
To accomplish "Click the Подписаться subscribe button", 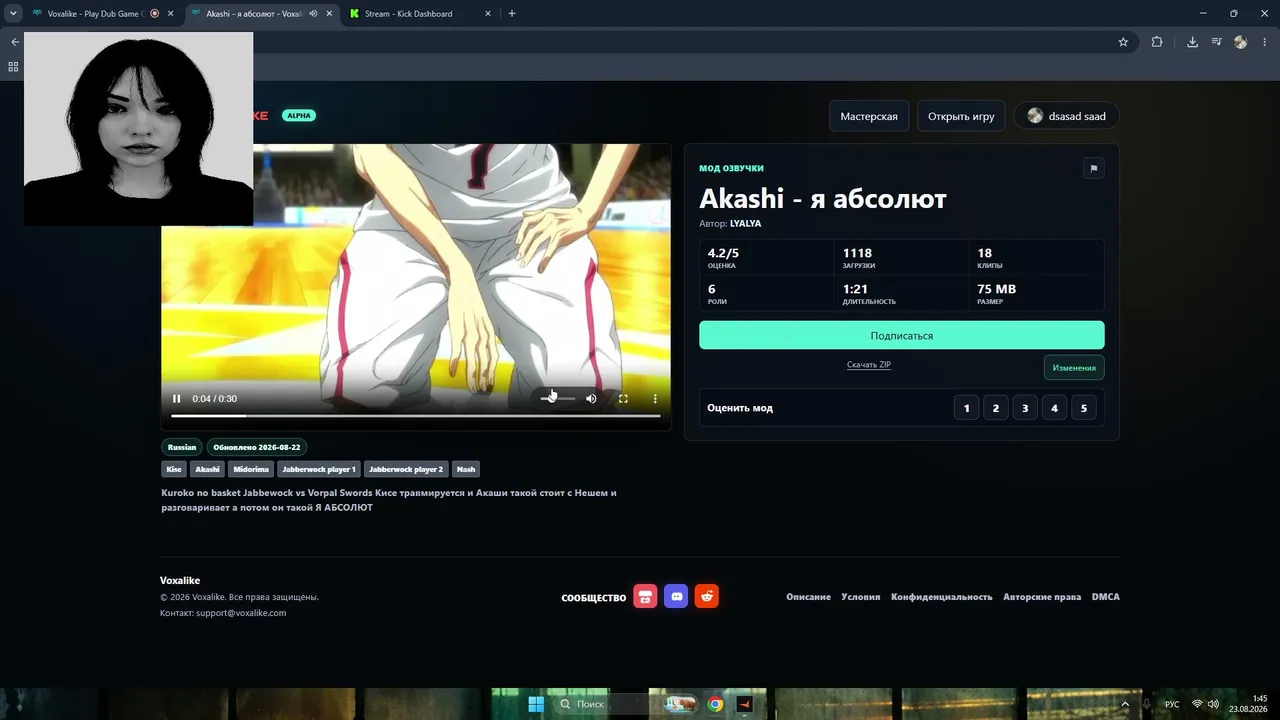I will pyautogui.click(x=902, y=335).
